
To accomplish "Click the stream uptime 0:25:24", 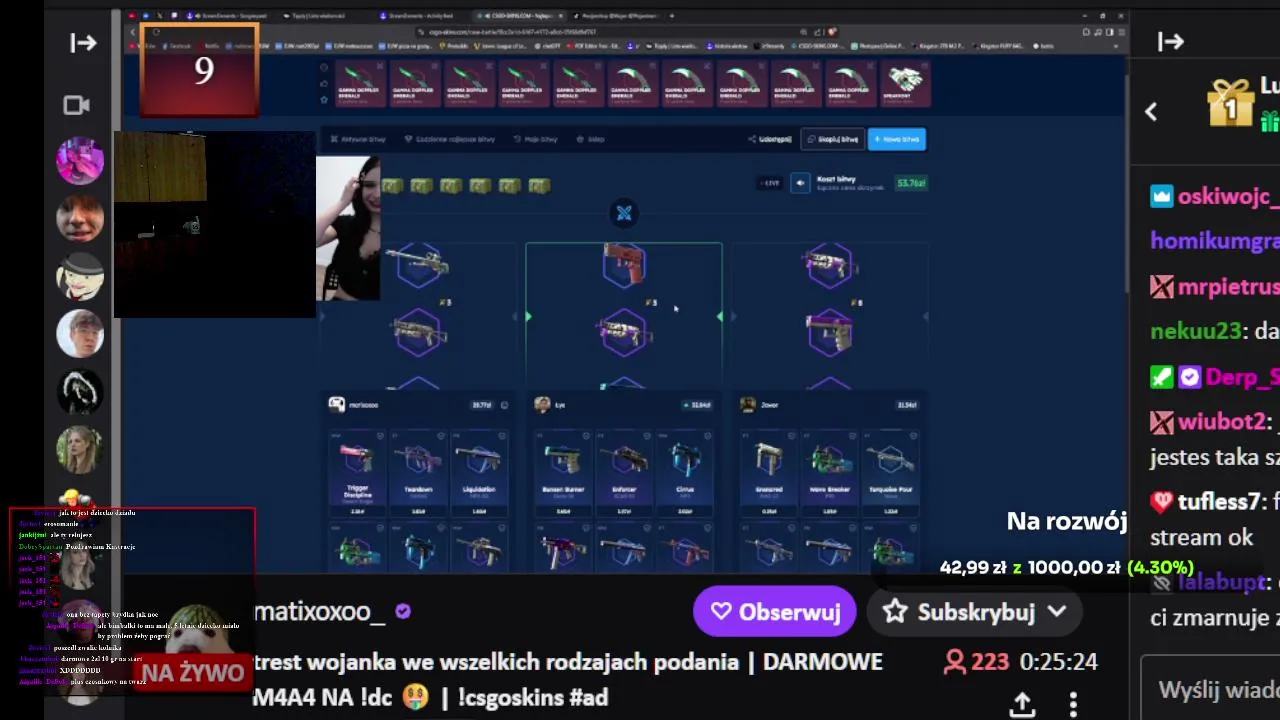I will [x=1058, y=662].
